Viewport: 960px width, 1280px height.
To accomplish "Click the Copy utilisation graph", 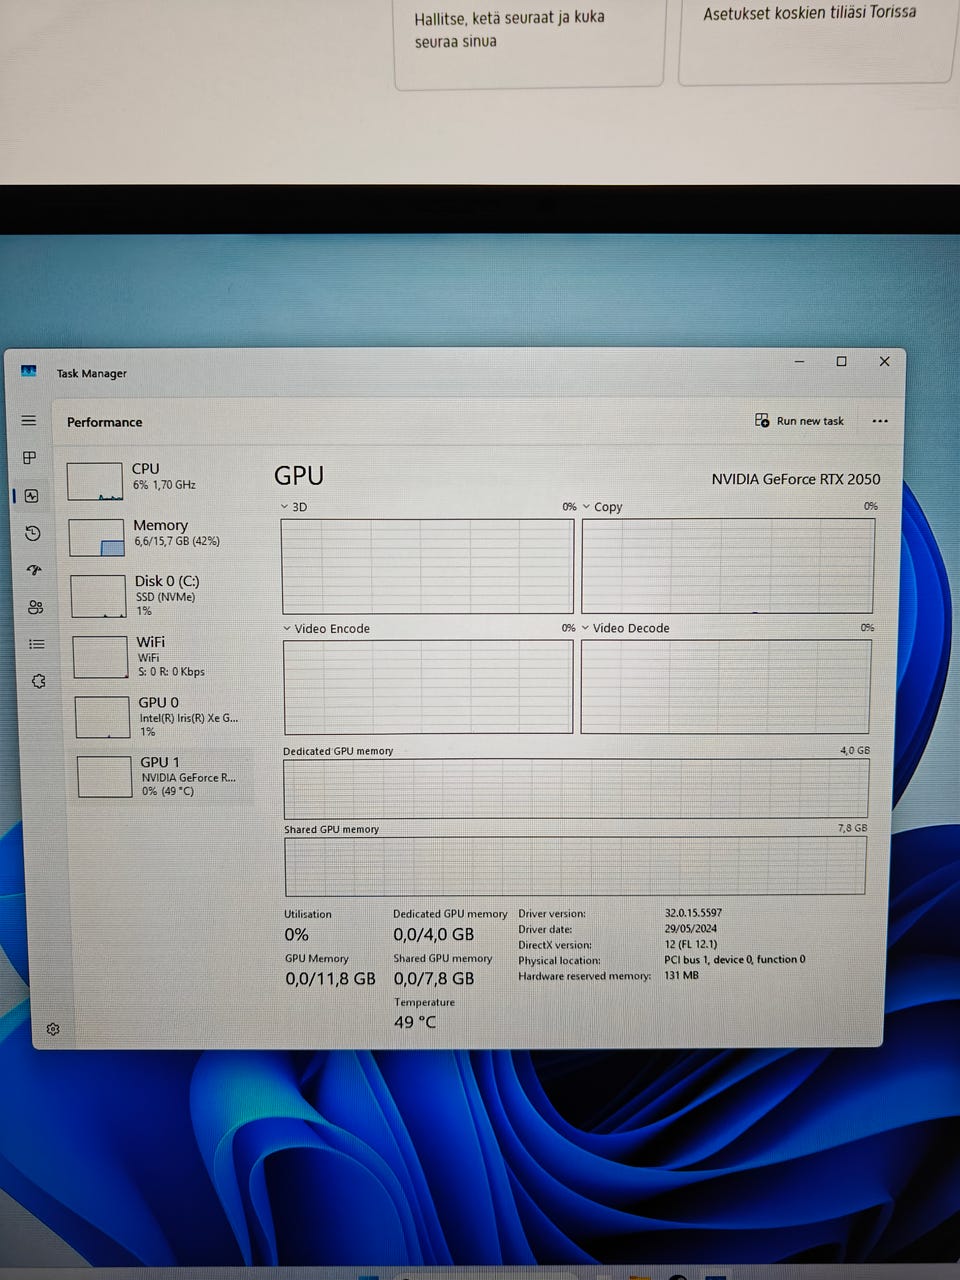I will [x=728, y=566].
